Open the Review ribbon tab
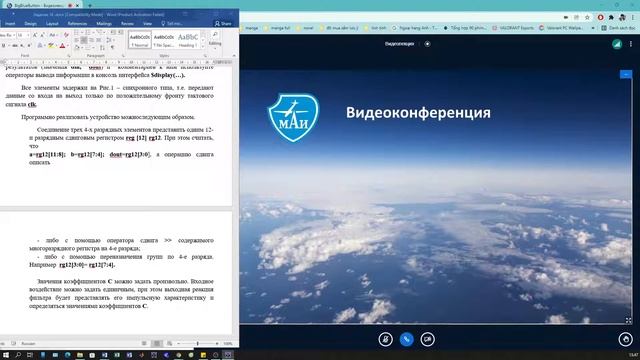 127,24
